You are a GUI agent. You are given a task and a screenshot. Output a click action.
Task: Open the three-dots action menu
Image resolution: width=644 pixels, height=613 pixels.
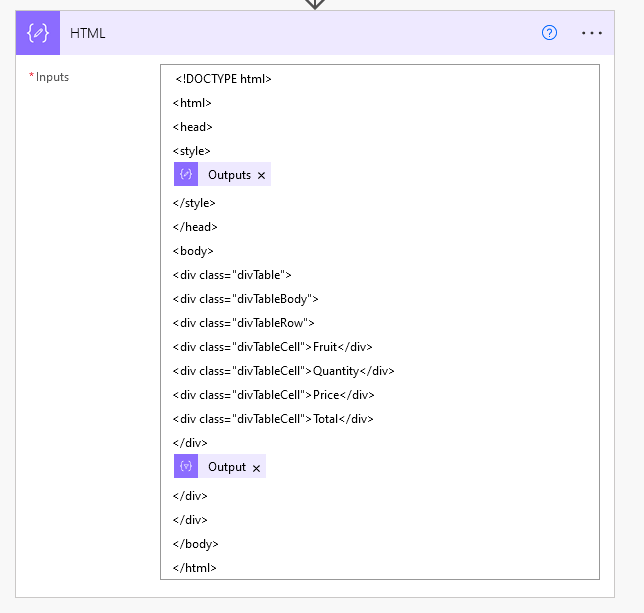pyautogui.click(x=592, y=33)
